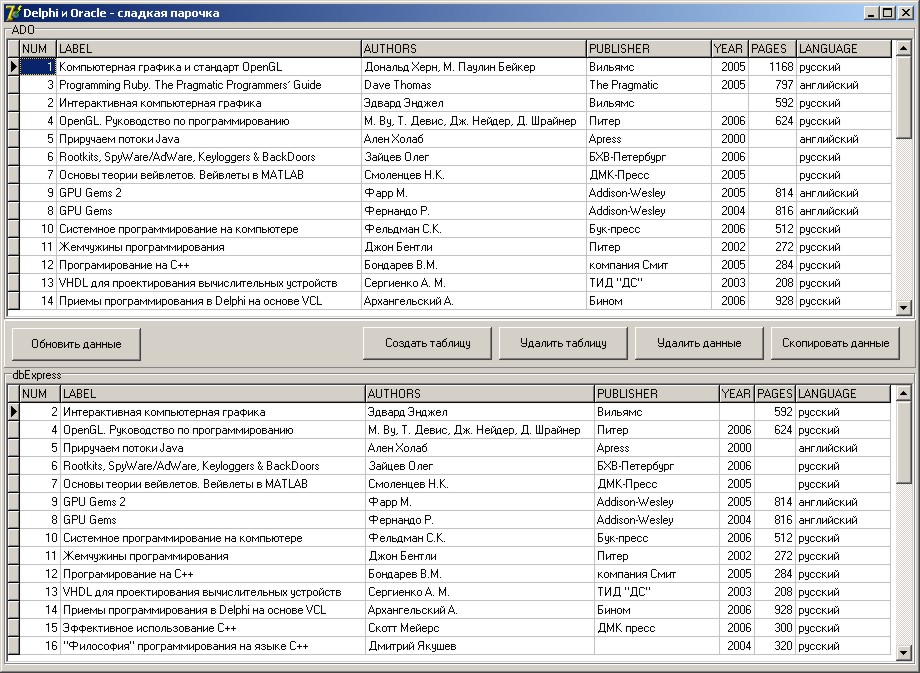Image resolution: width=920 pixels, height=673 pixels.
Task: Select the current-row indicator arrow in ADO grid
Action: coord(13,67)
